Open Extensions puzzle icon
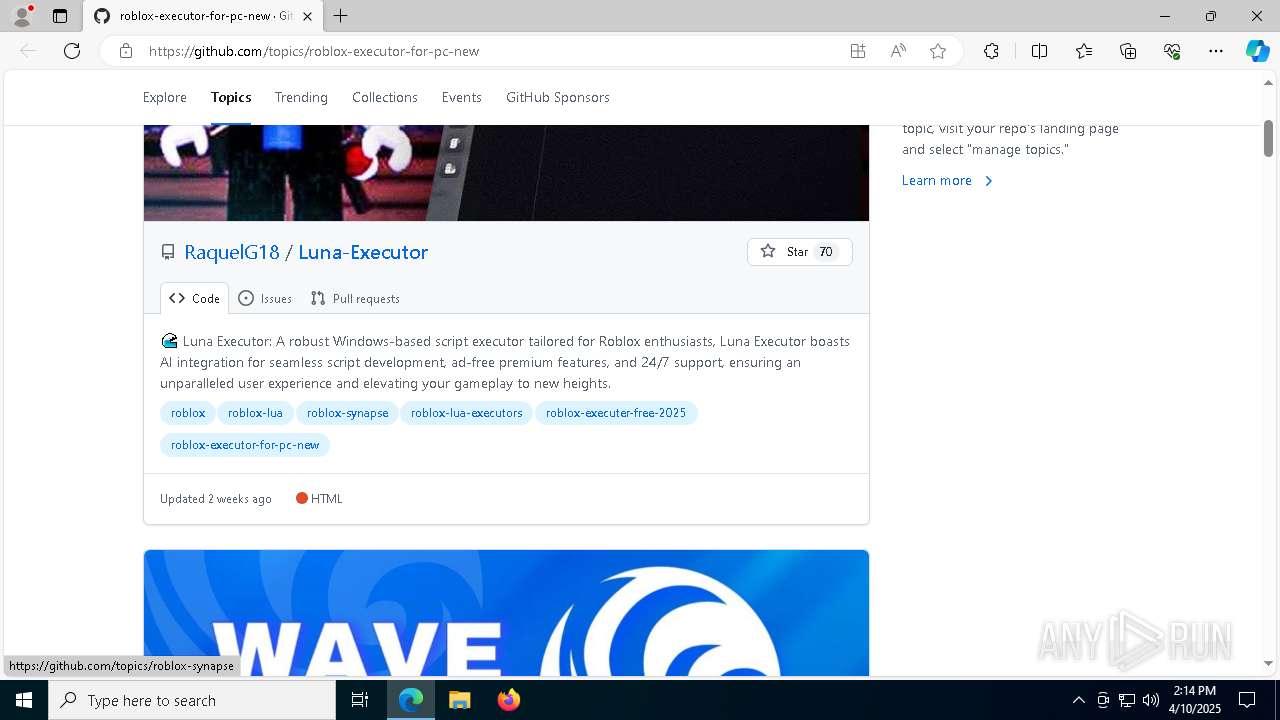The image size is (1280, 720). pos(991,51)
